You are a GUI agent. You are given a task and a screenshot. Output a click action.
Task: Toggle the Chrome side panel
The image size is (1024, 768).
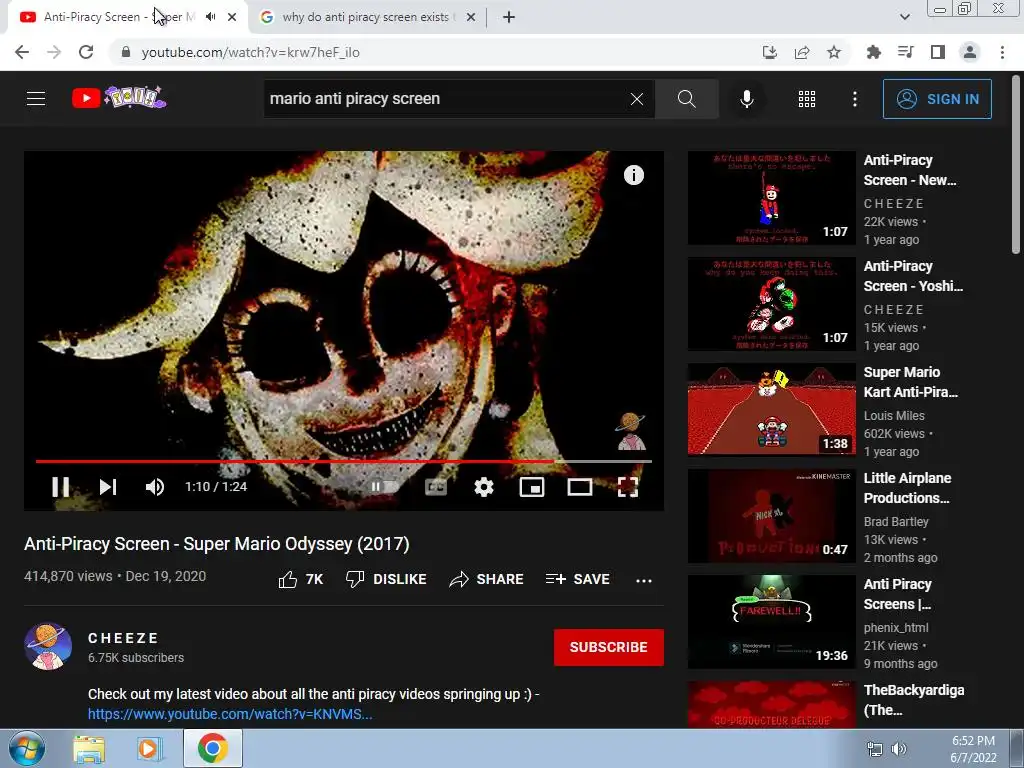(x=938, y=52)
